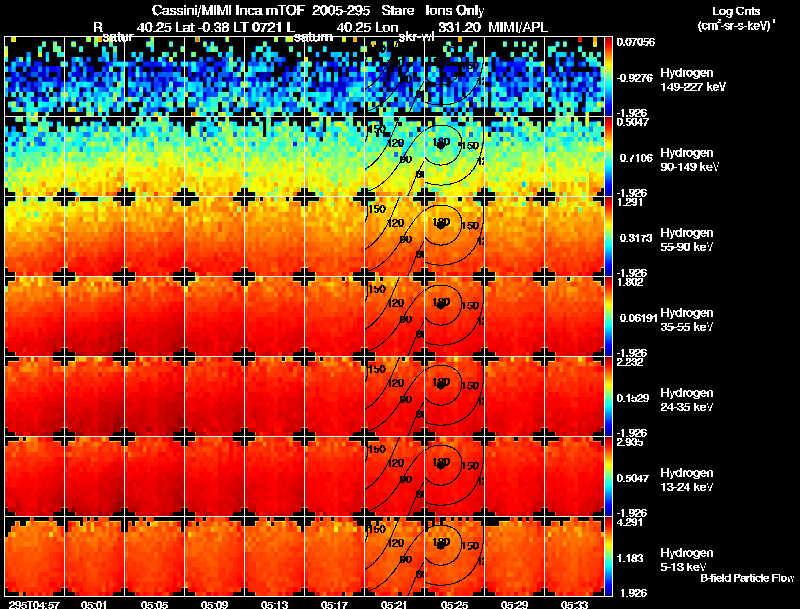Click the 180 contour marker in the 55-90 keV row
This screenshot has width=800, height=609.
point(441,222)
